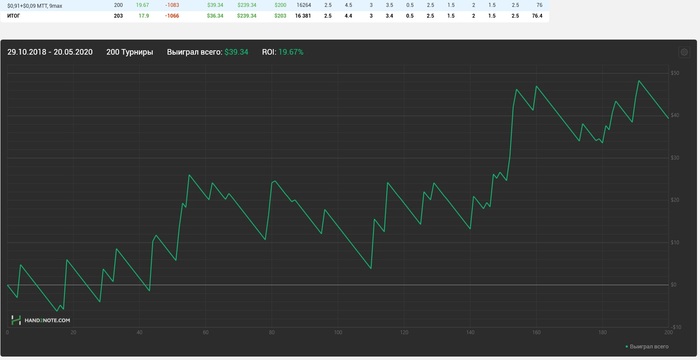Click ROI value 17.9 in ИТОГ row
This screenshot has height=360, width=700.
pos(144,16)
